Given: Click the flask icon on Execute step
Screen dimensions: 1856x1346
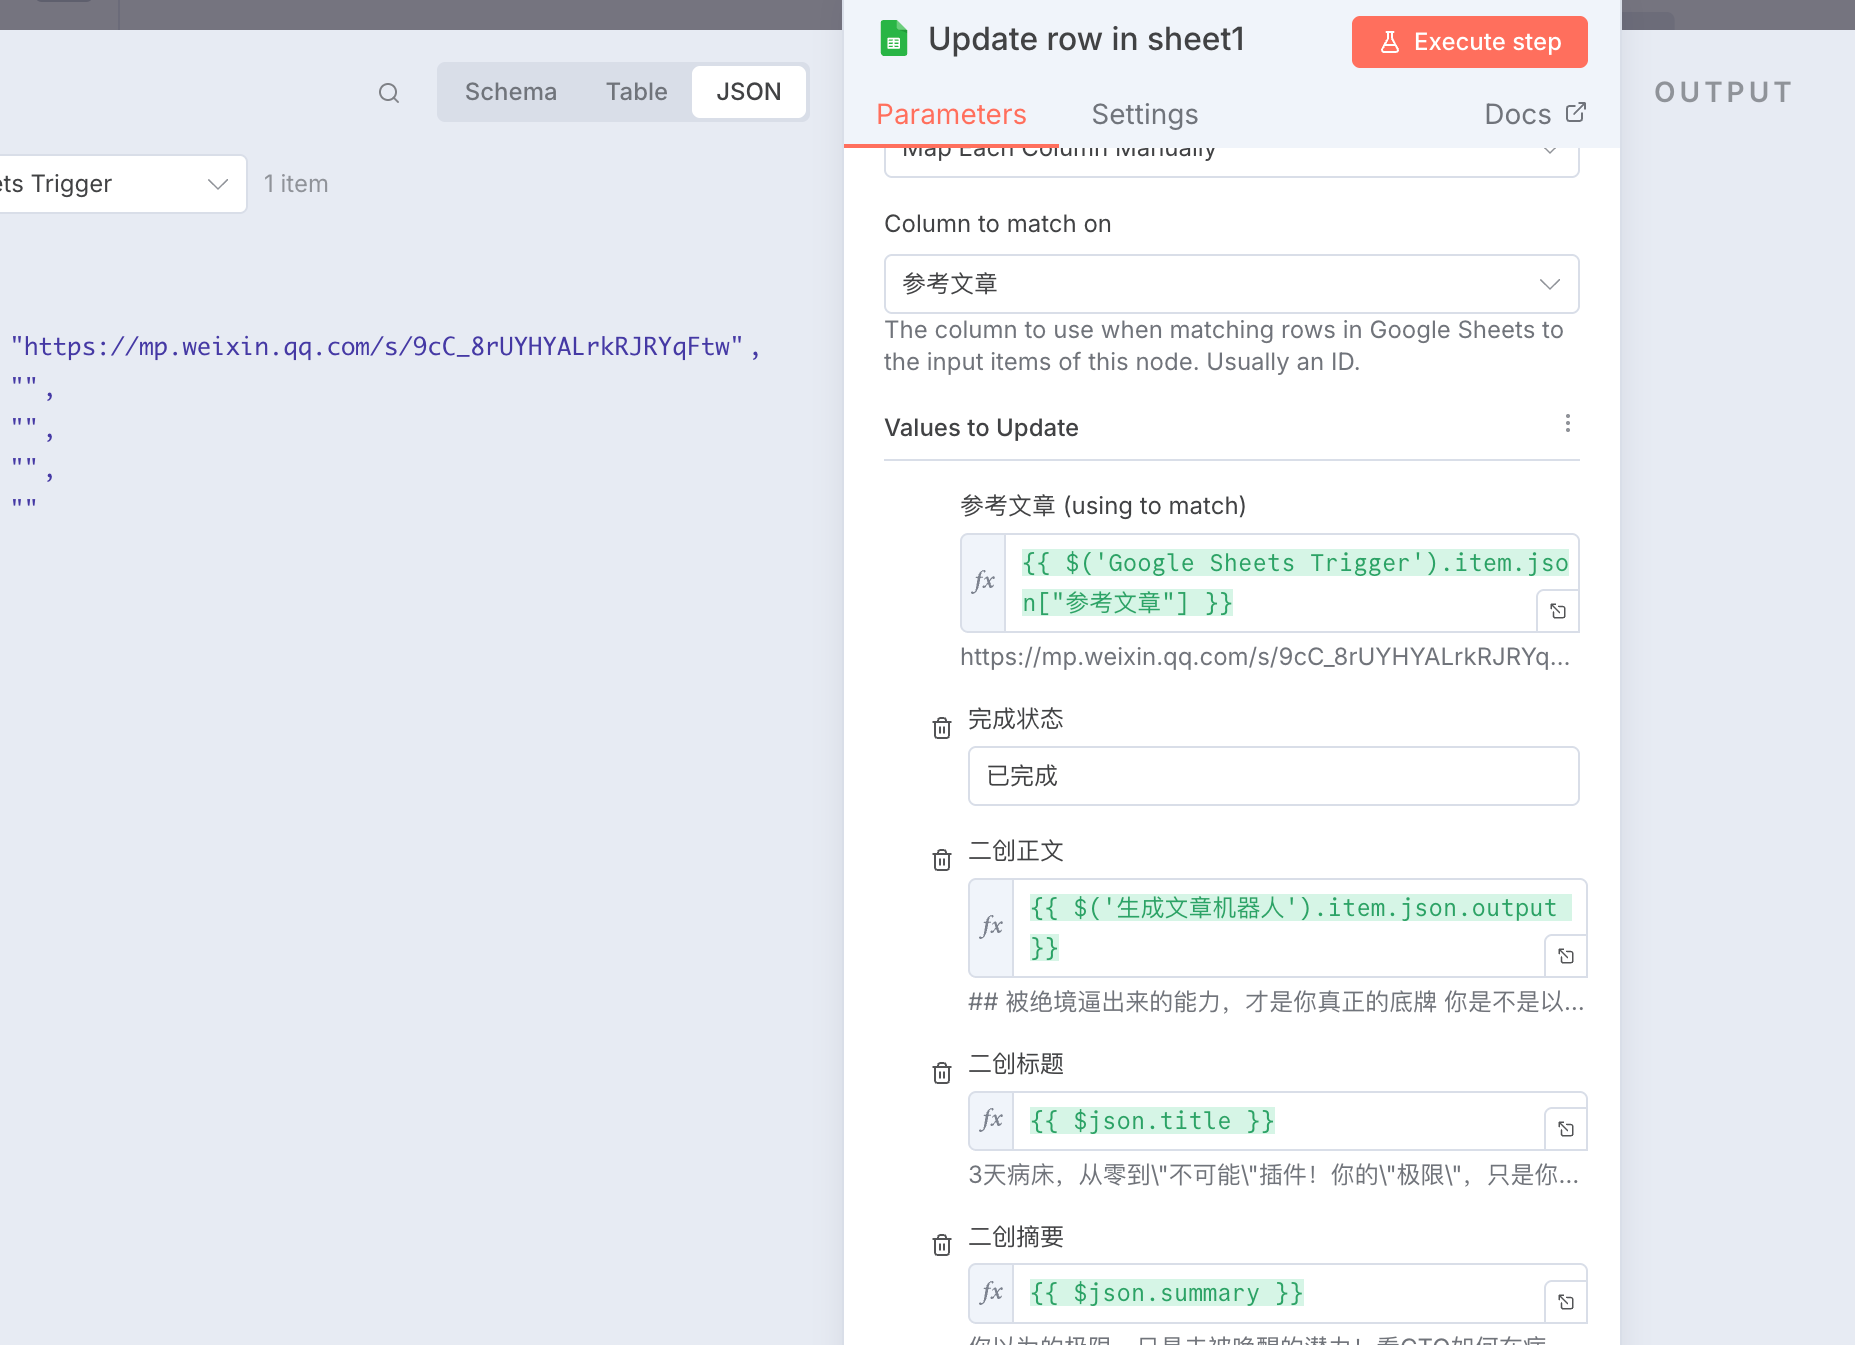Looking at the screenshot, I should pyautogui.click(x=1390, y=42).
